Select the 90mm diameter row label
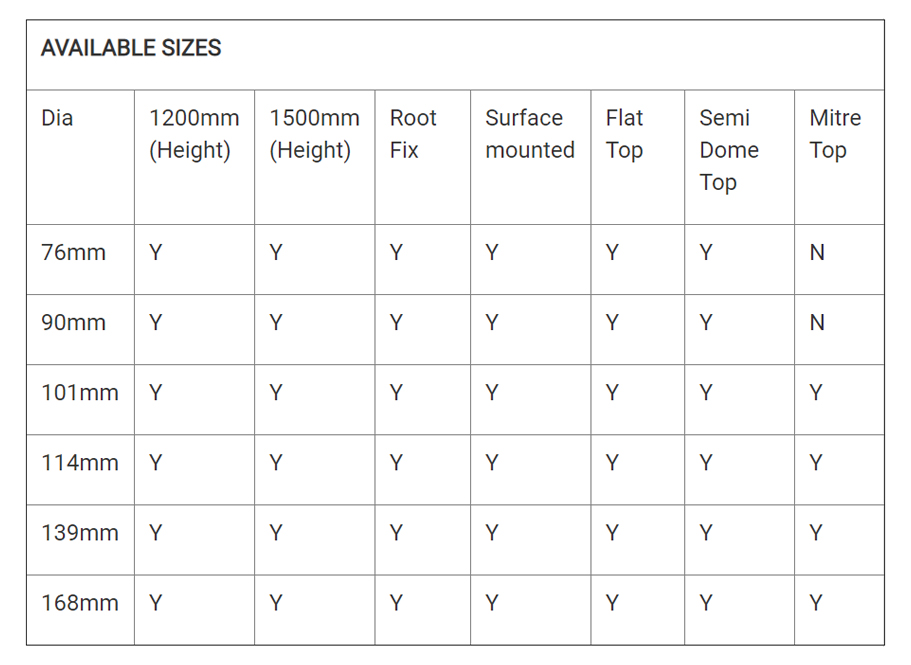The image size is (911, 665). 74,322
